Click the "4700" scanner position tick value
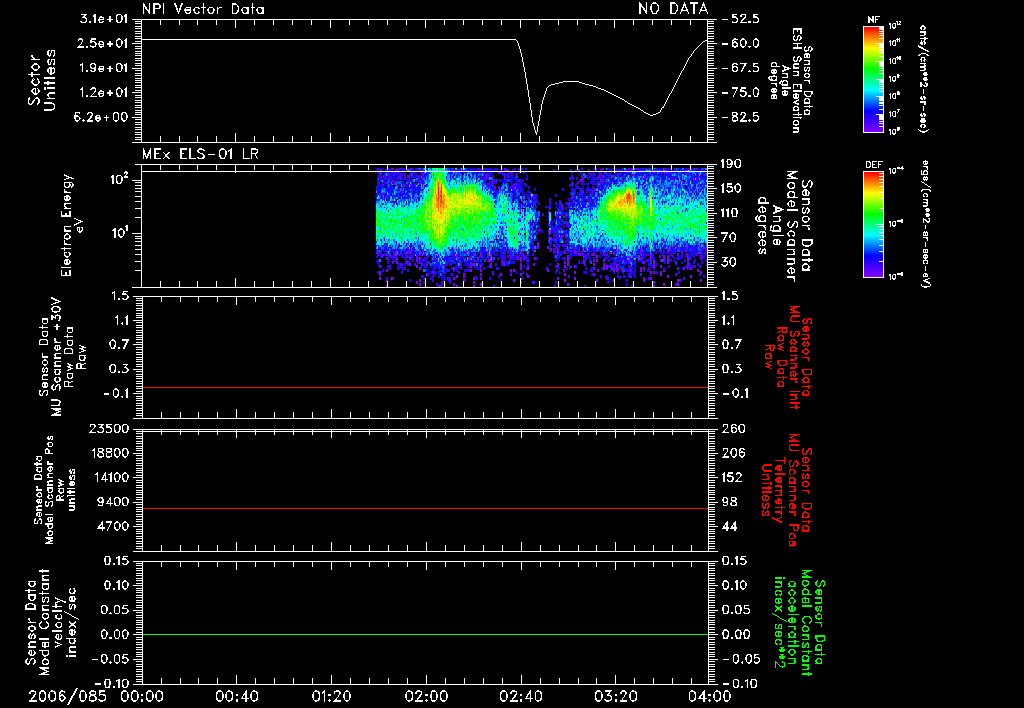1024x708 pixels. coord(112,526)
